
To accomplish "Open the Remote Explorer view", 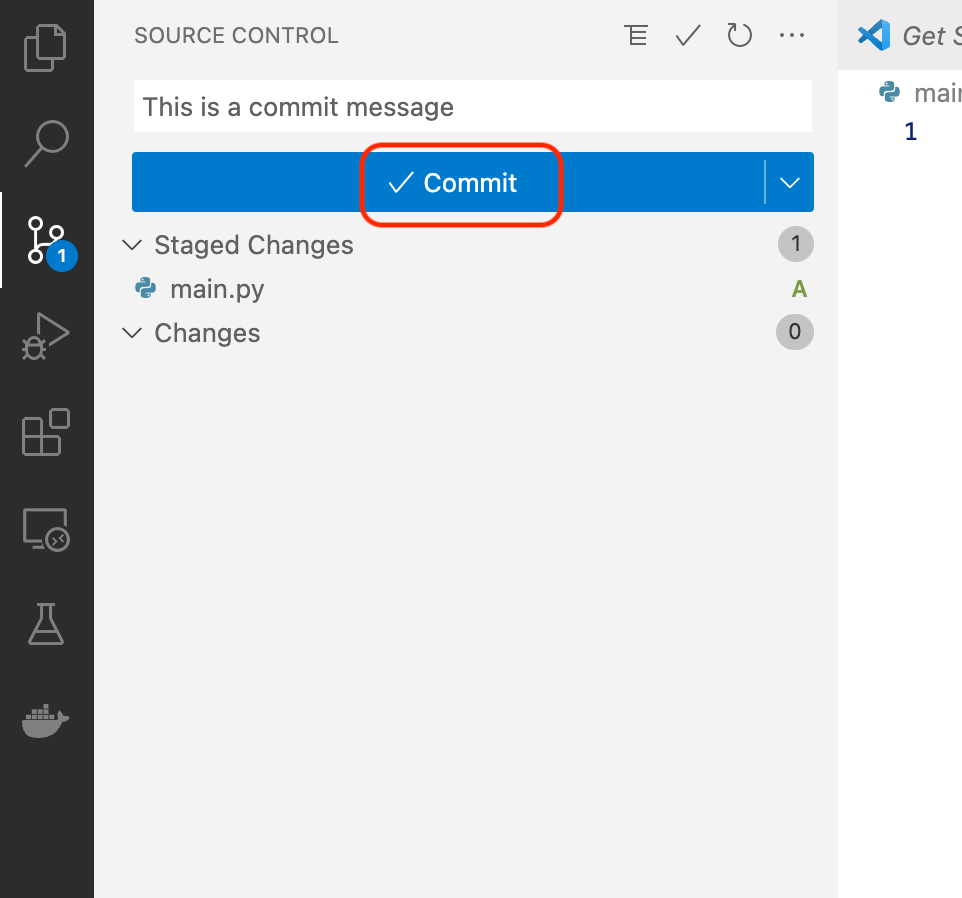I will tap(46, 529).
